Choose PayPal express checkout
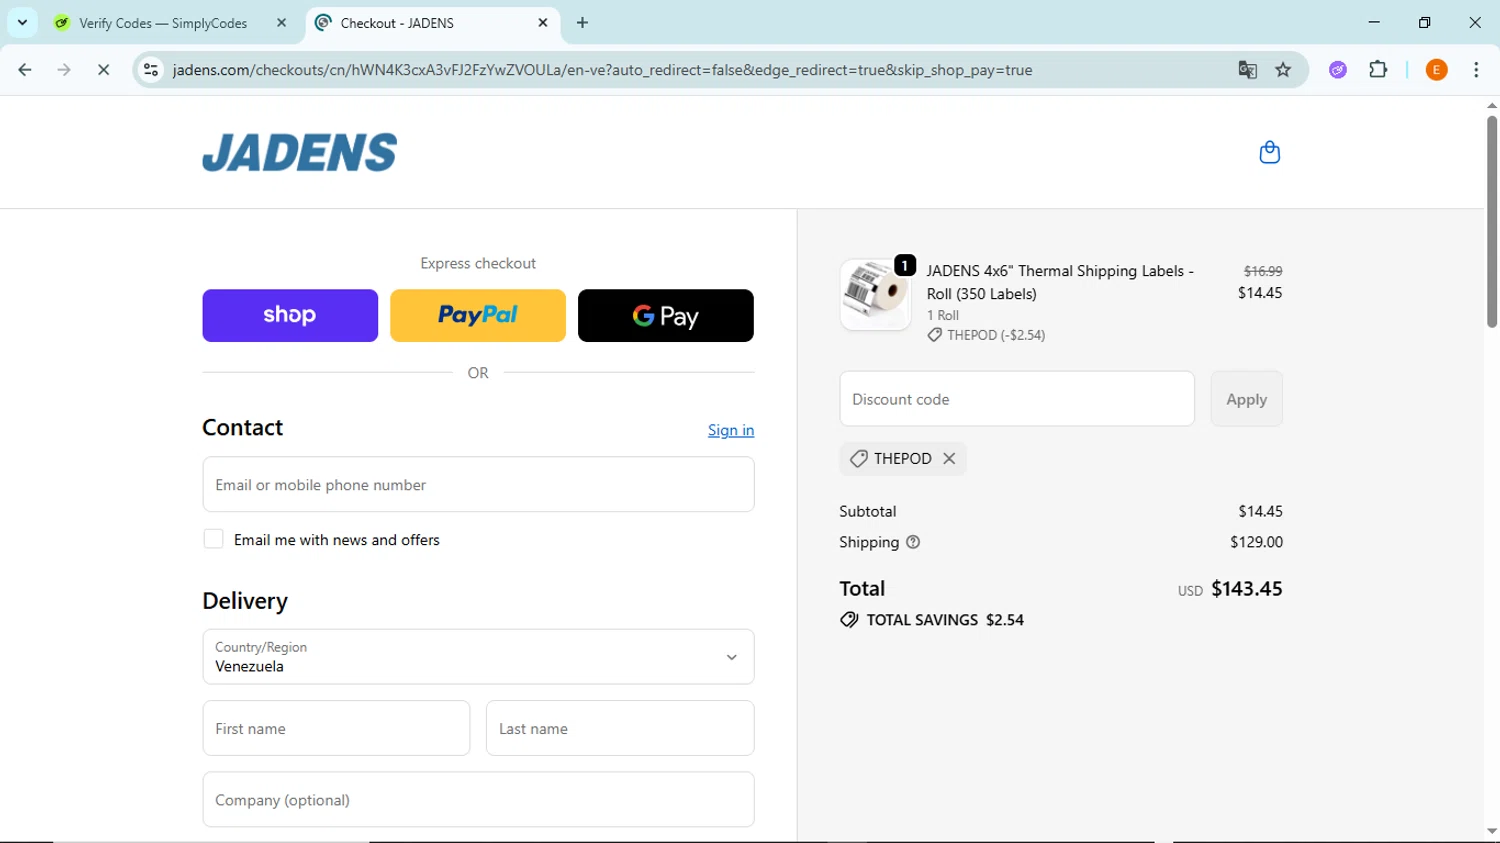This screenshot has width=1500, height=843. pos(478,315)
